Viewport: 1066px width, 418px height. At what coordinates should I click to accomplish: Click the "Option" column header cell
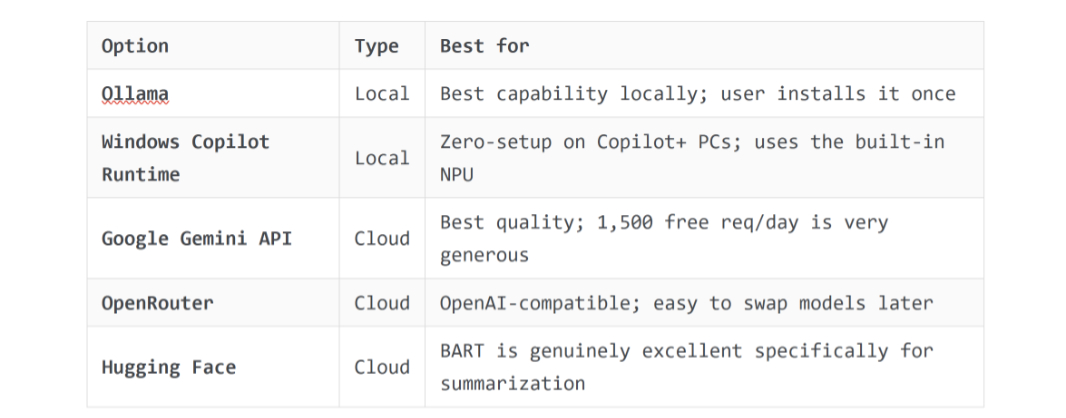tap(135, 46)
